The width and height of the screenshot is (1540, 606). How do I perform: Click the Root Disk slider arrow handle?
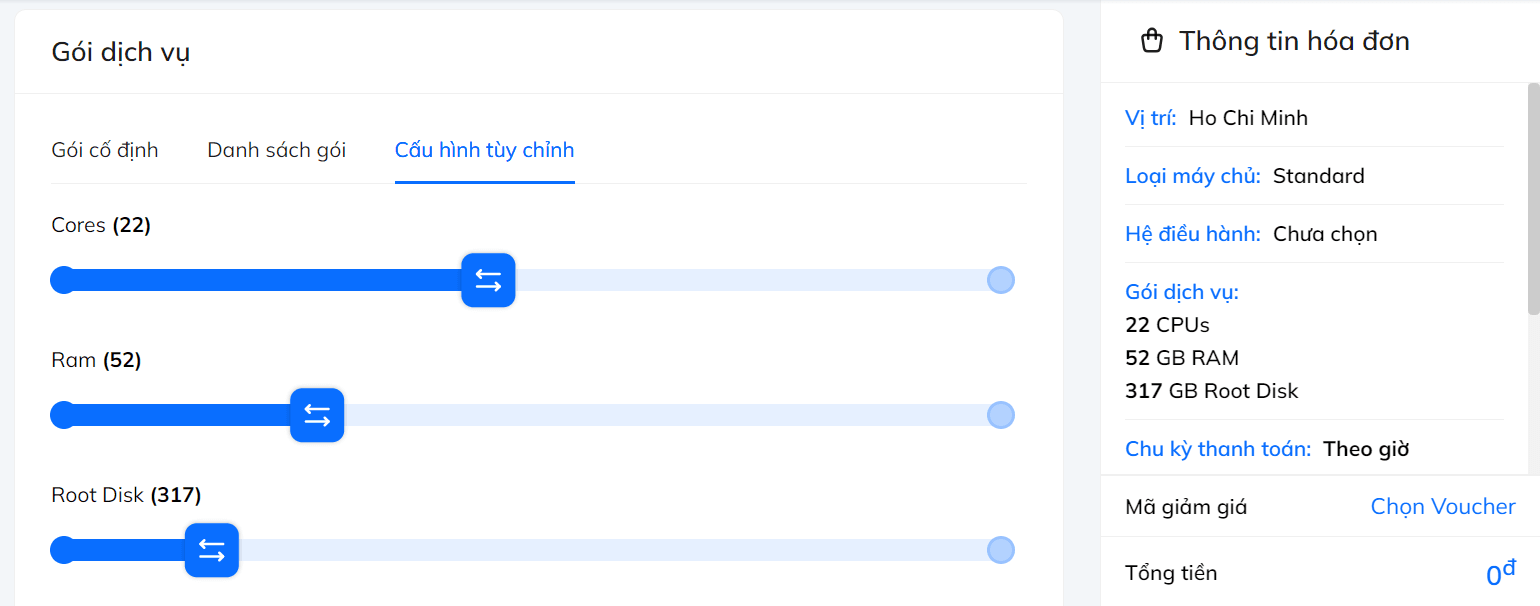point(212,550)
